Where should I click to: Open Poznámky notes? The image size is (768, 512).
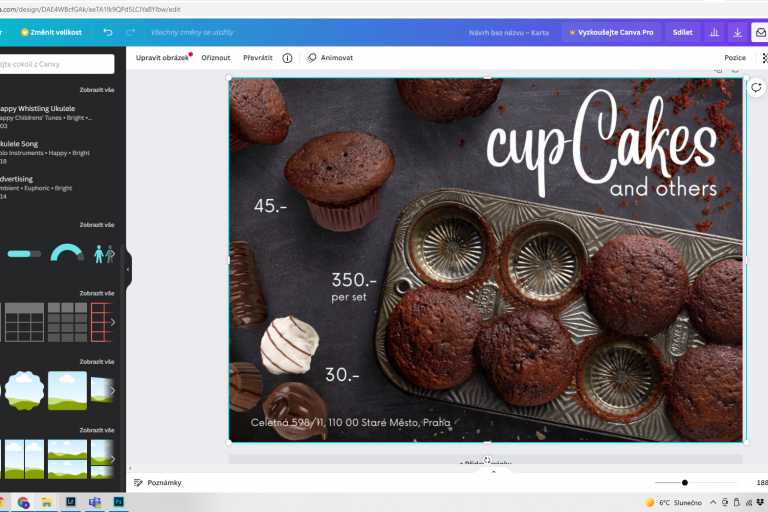158,483
